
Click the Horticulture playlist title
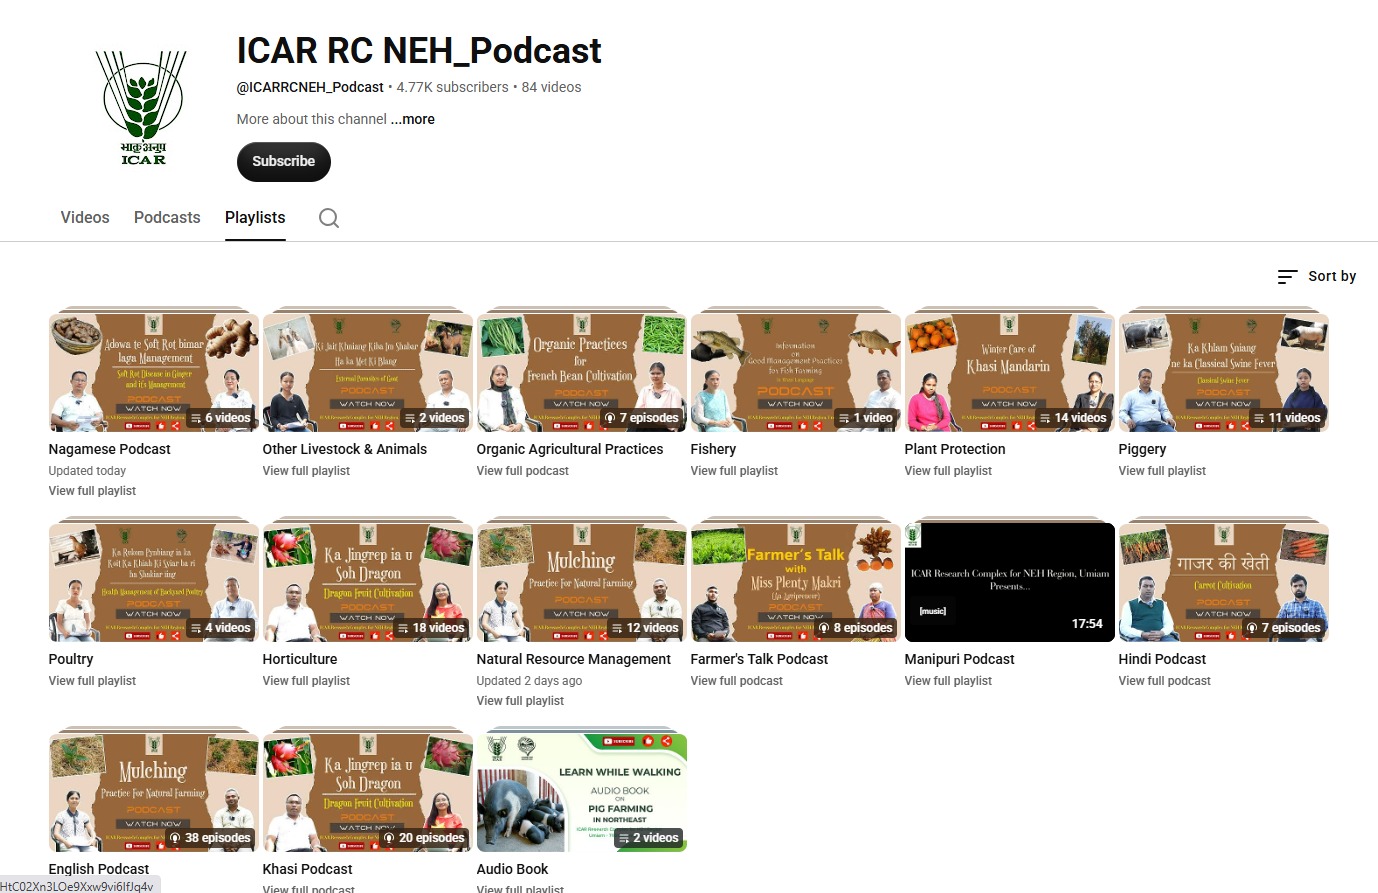tap(300, 659)
